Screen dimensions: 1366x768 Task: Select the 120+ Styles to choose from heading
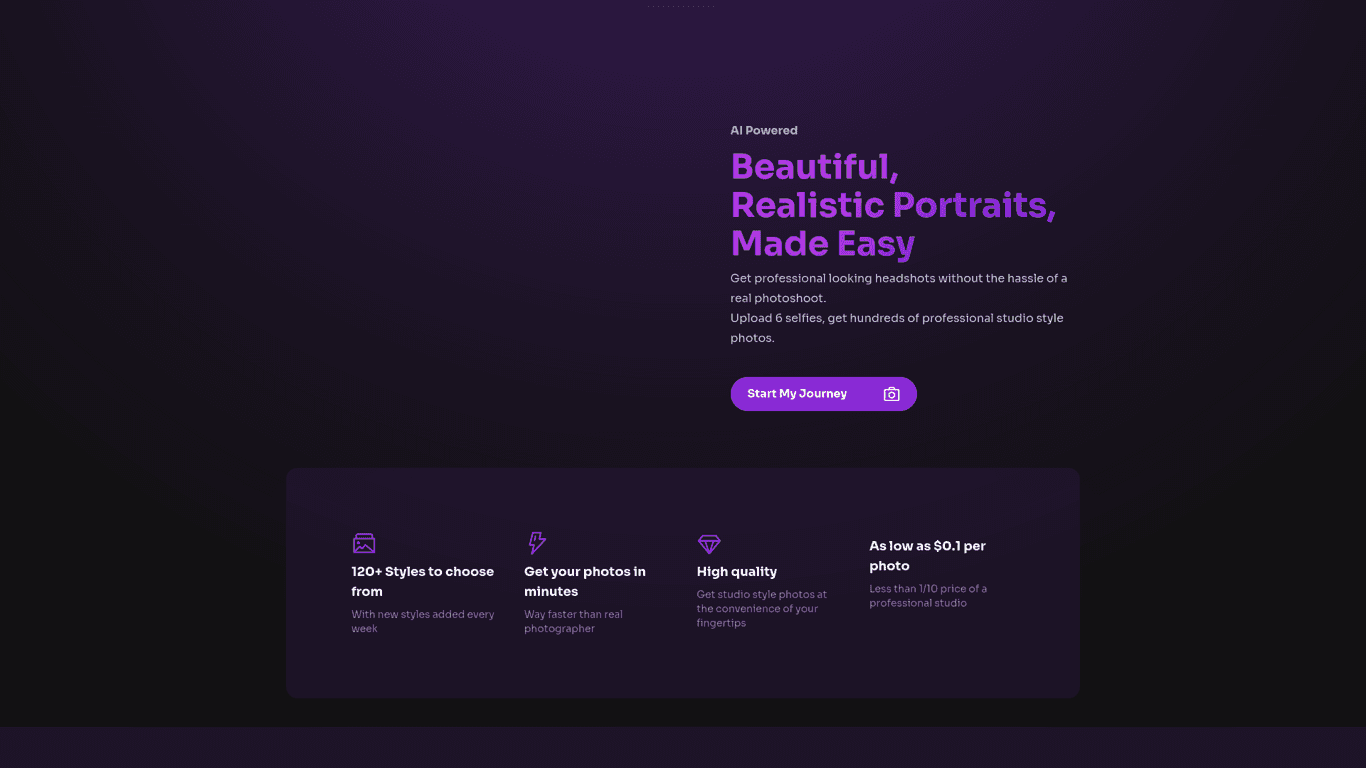[x=423, y=581]
